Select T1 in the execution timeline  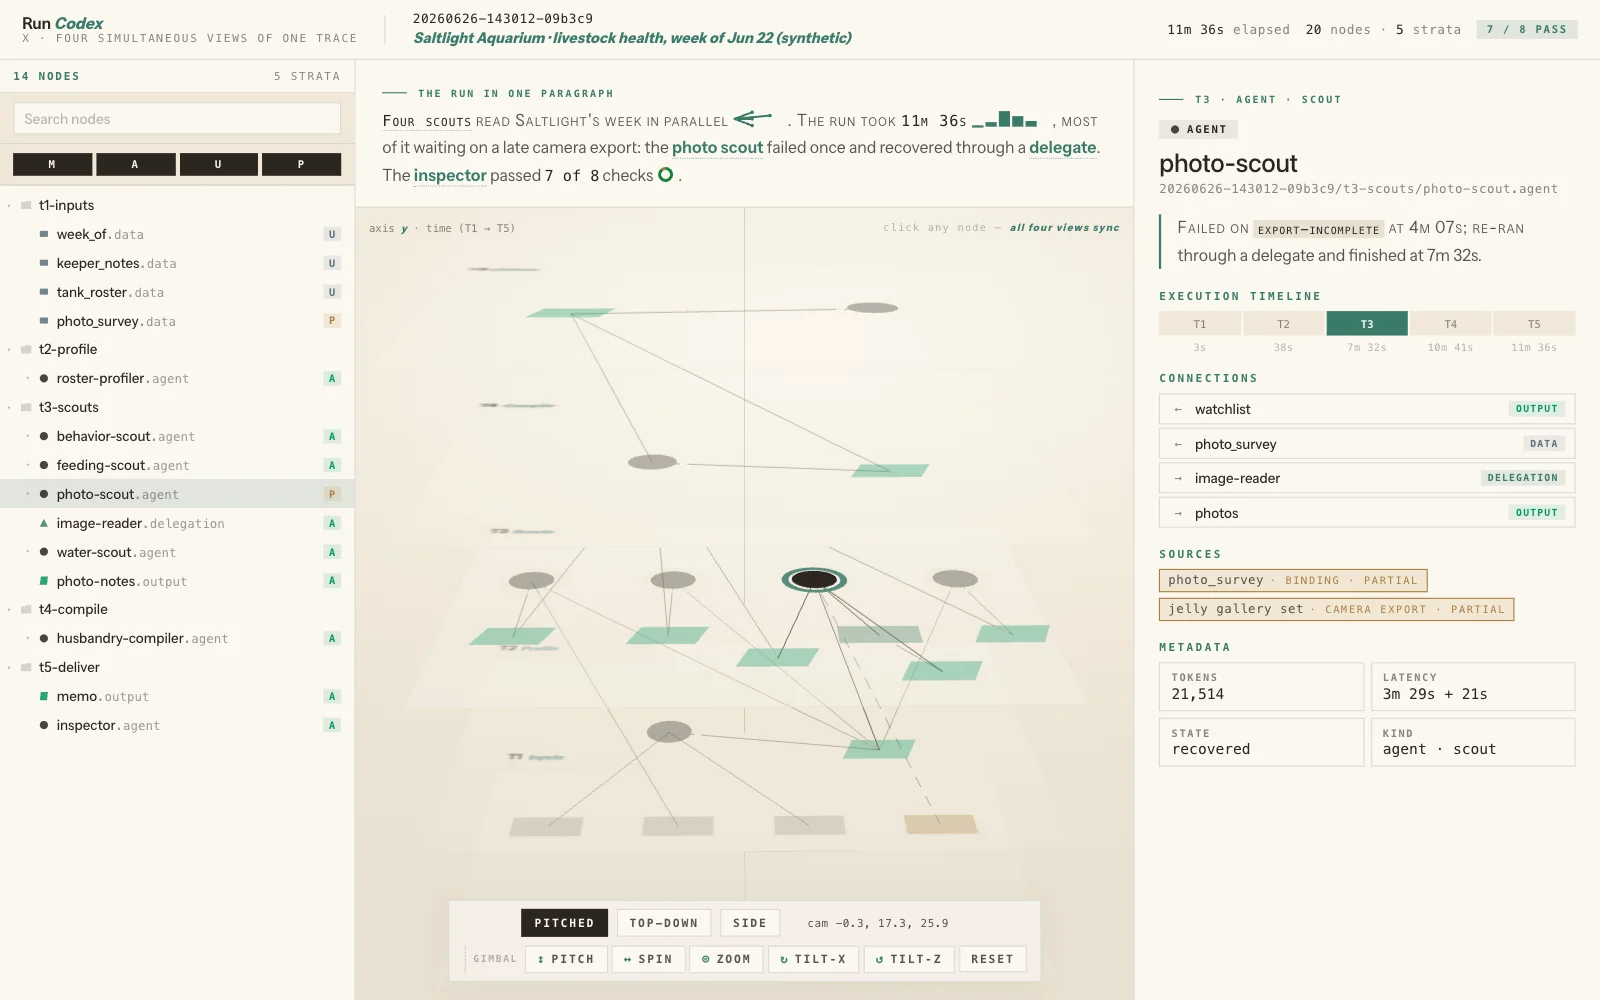(x=1200, y=324)
